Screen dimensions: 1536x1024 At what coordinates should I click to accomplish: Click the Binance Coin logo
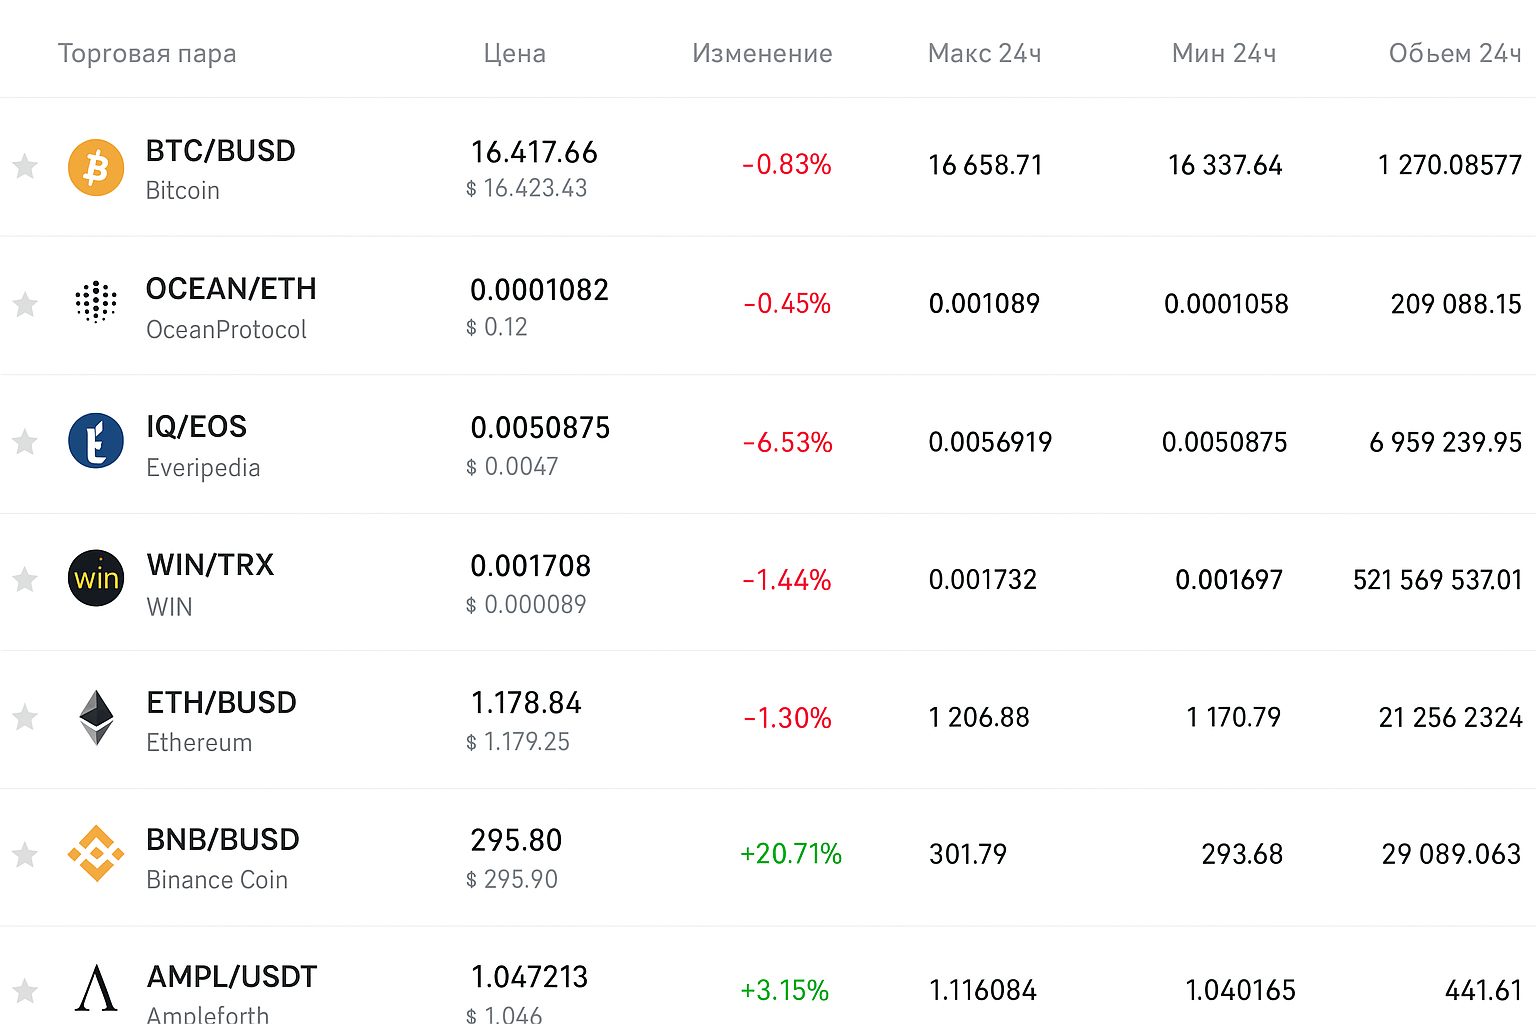pyautogui.click(x=96, y=854)
